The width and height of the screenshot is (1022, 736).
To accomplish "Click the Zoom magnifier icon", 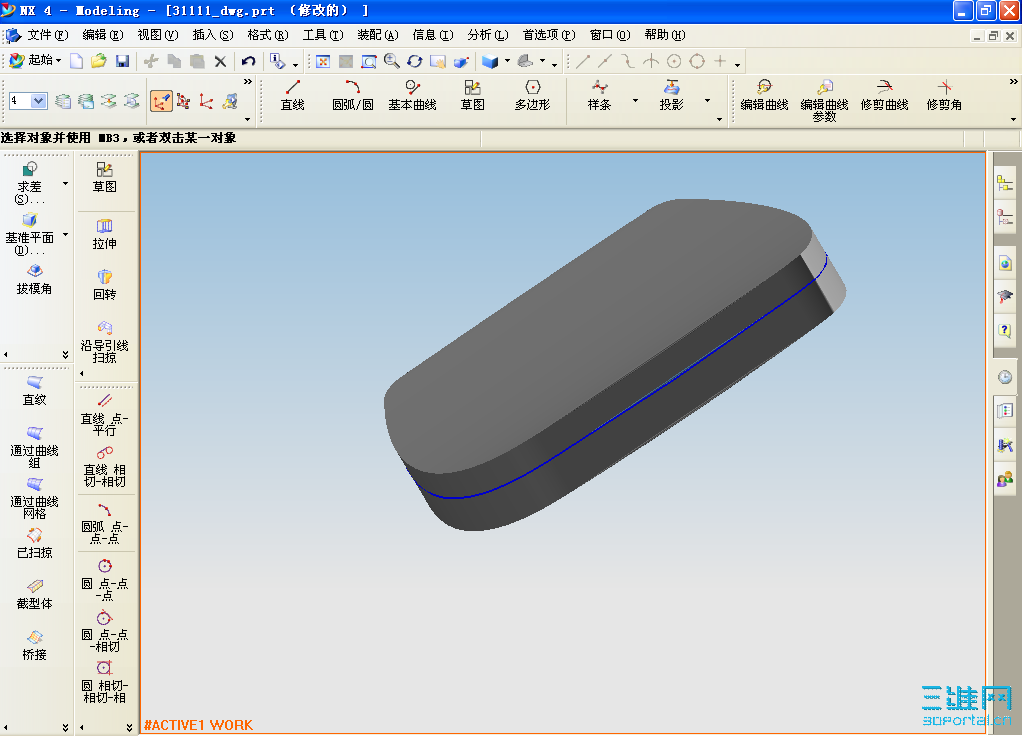I will point(392,61).
